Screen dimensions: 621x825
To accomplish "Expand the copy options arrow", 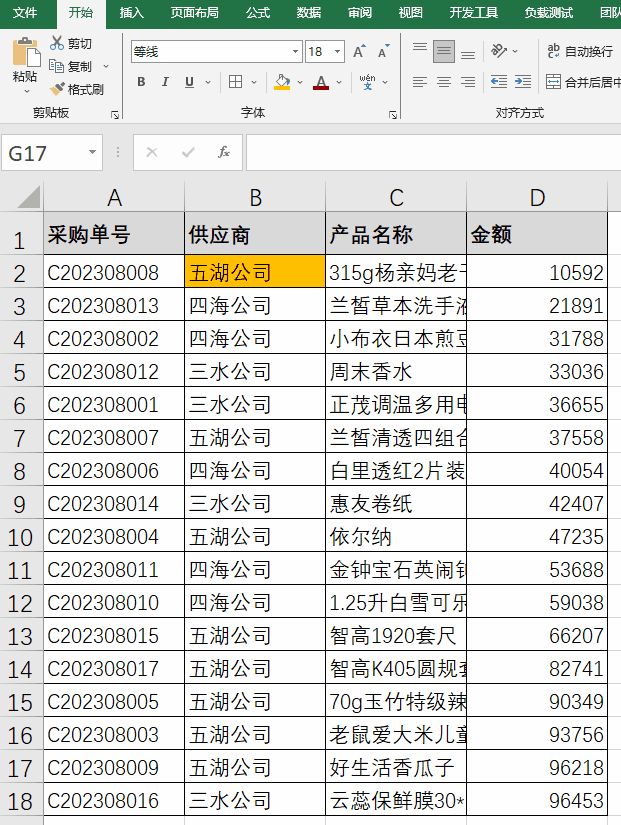I will click(106, 66).
